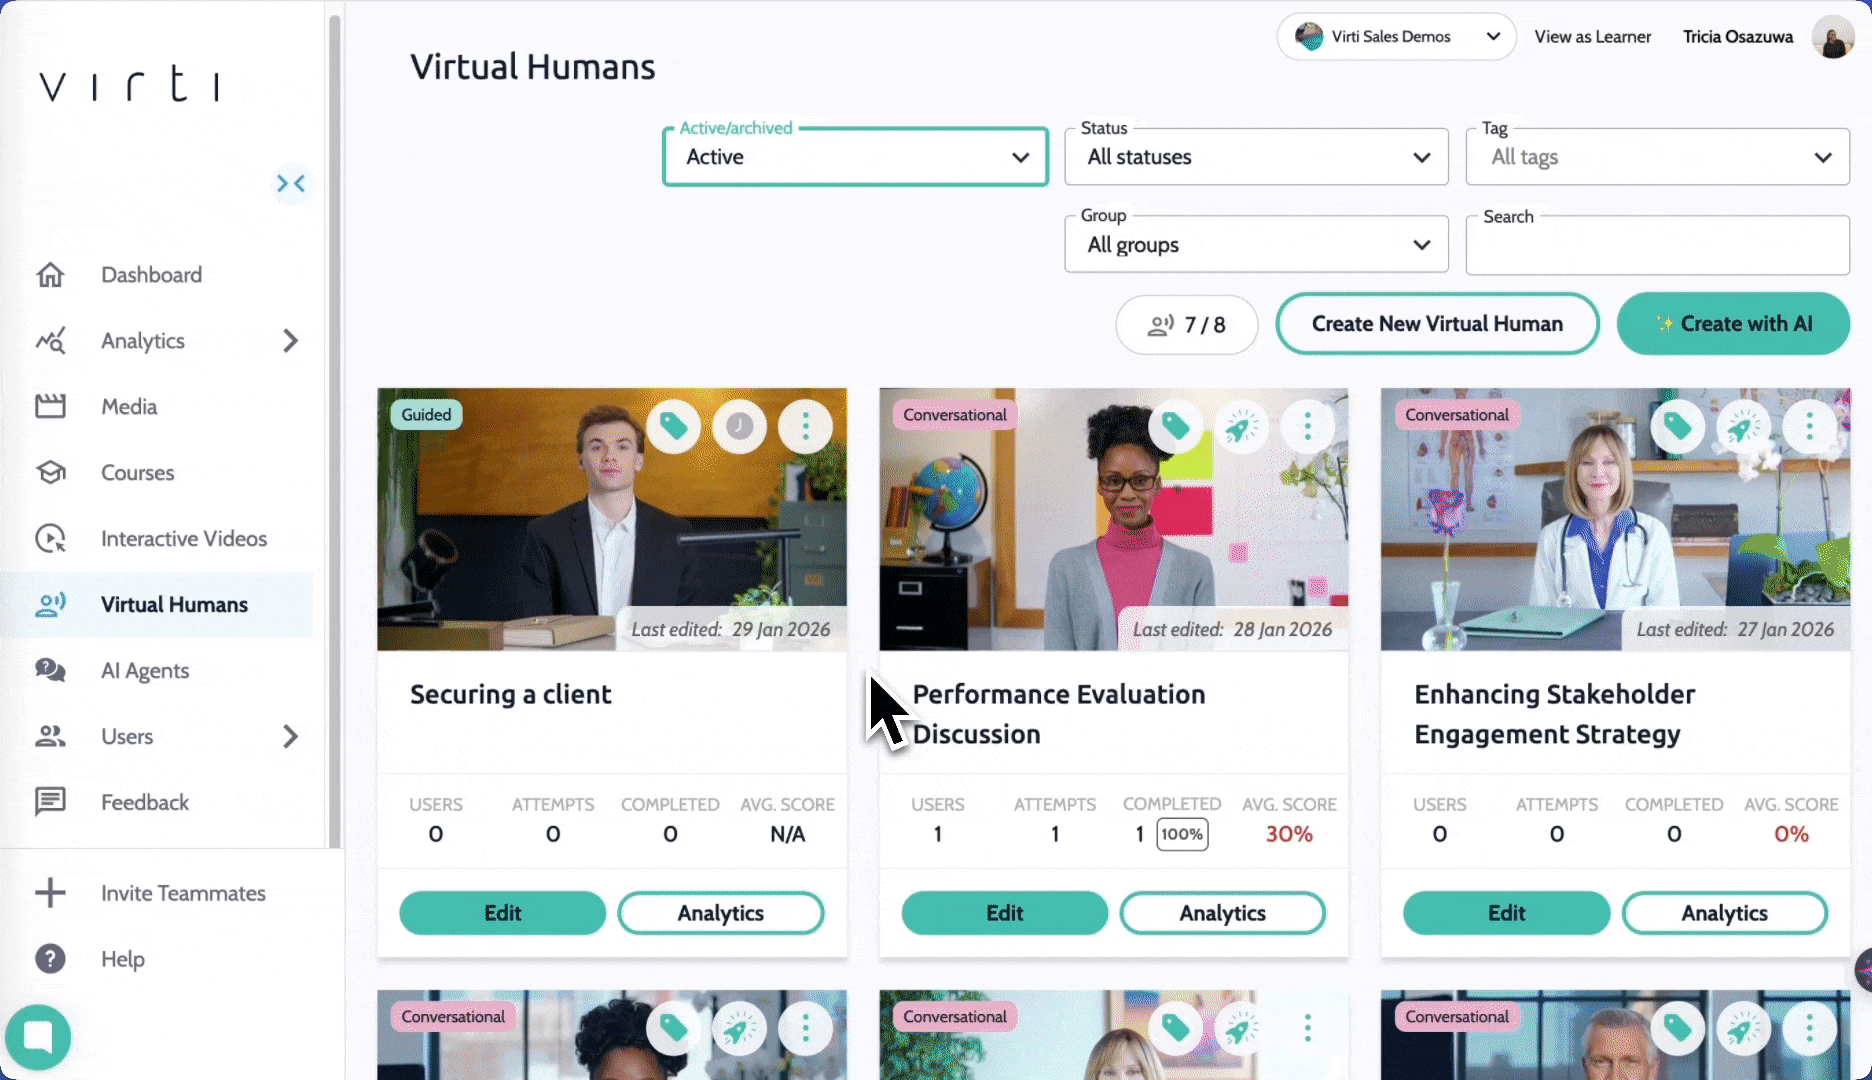Open the three-dot menu on Securing a client
The width and height of the screenshot is (1872, 1080).
click(x=805, y=427)
